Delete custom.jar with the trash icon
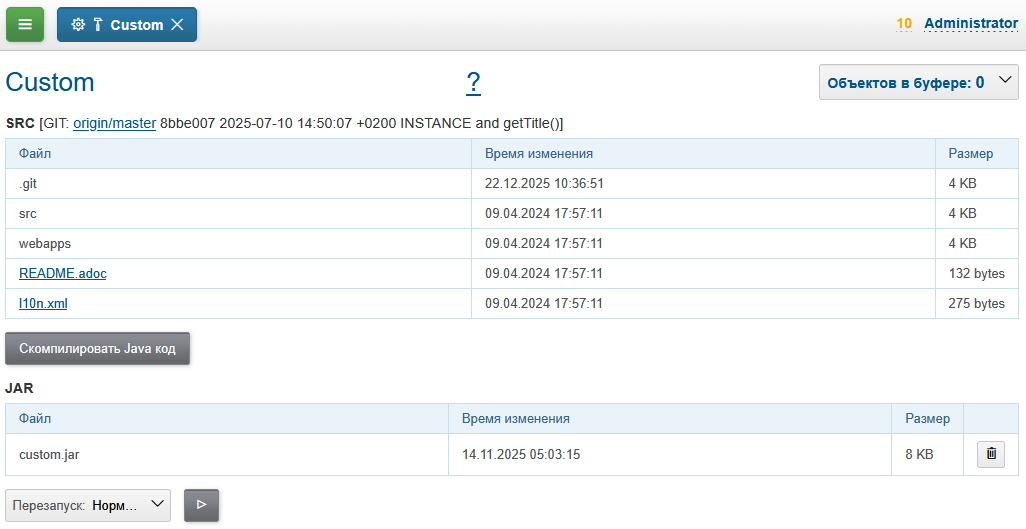Image resolution: width=1026 pixels, height=529 pixels. pos(991,454)
